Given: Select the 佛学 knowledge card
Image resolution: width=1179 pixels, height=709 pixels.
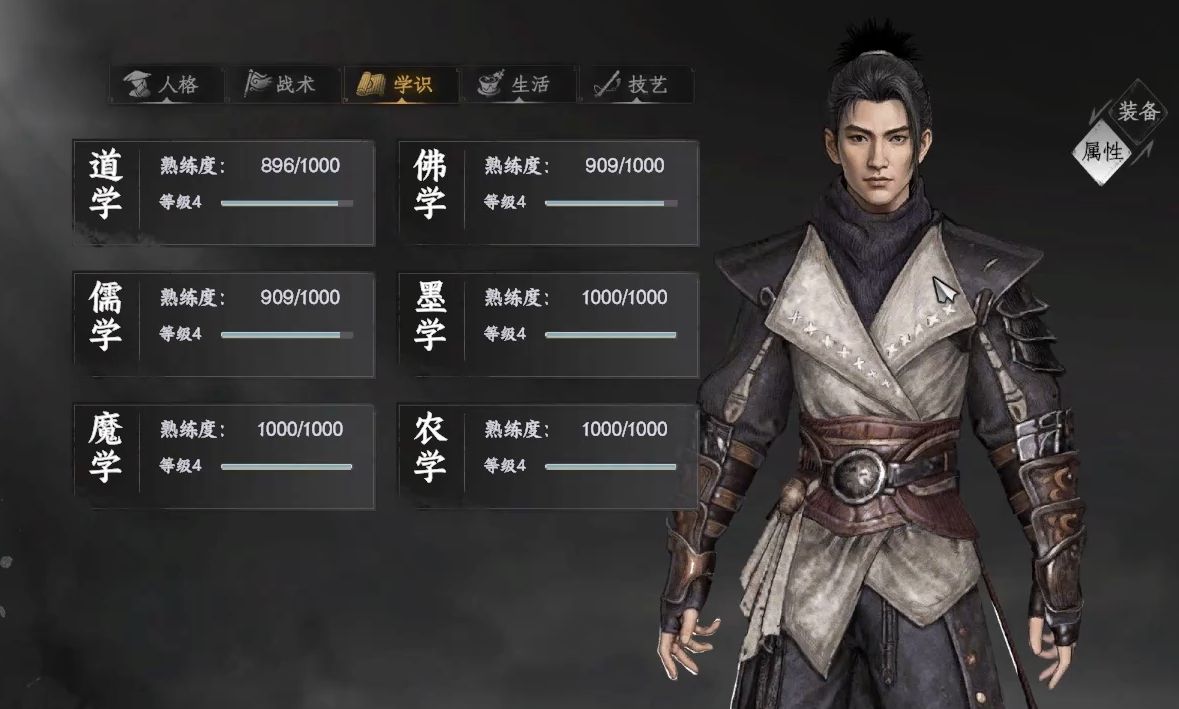Looking at the screenshot, I should 548,192.
